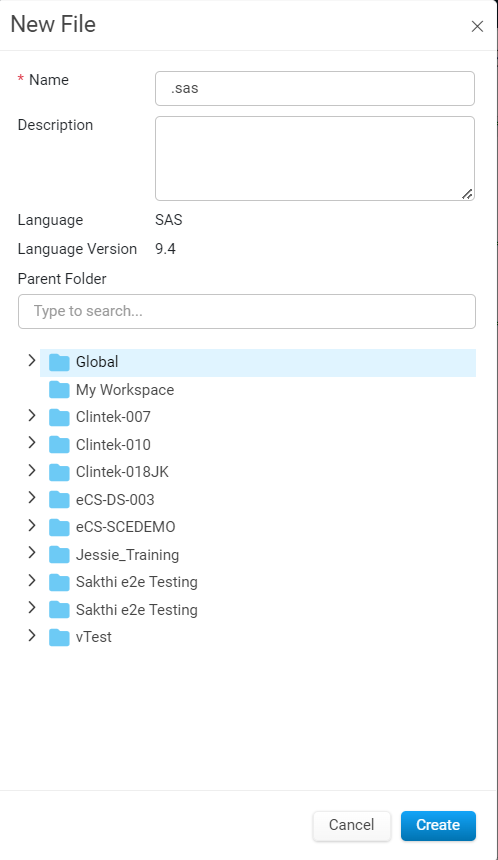
Task: Select the Sakthi e2e Testing label just below Jessie_Training
Action: click(137, 582)
